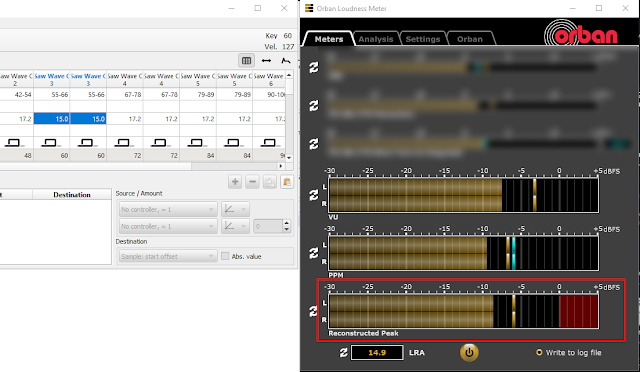The image size is (640, 372).
Task: Increase amount with stepper up arrow
Action: (287, 223)
